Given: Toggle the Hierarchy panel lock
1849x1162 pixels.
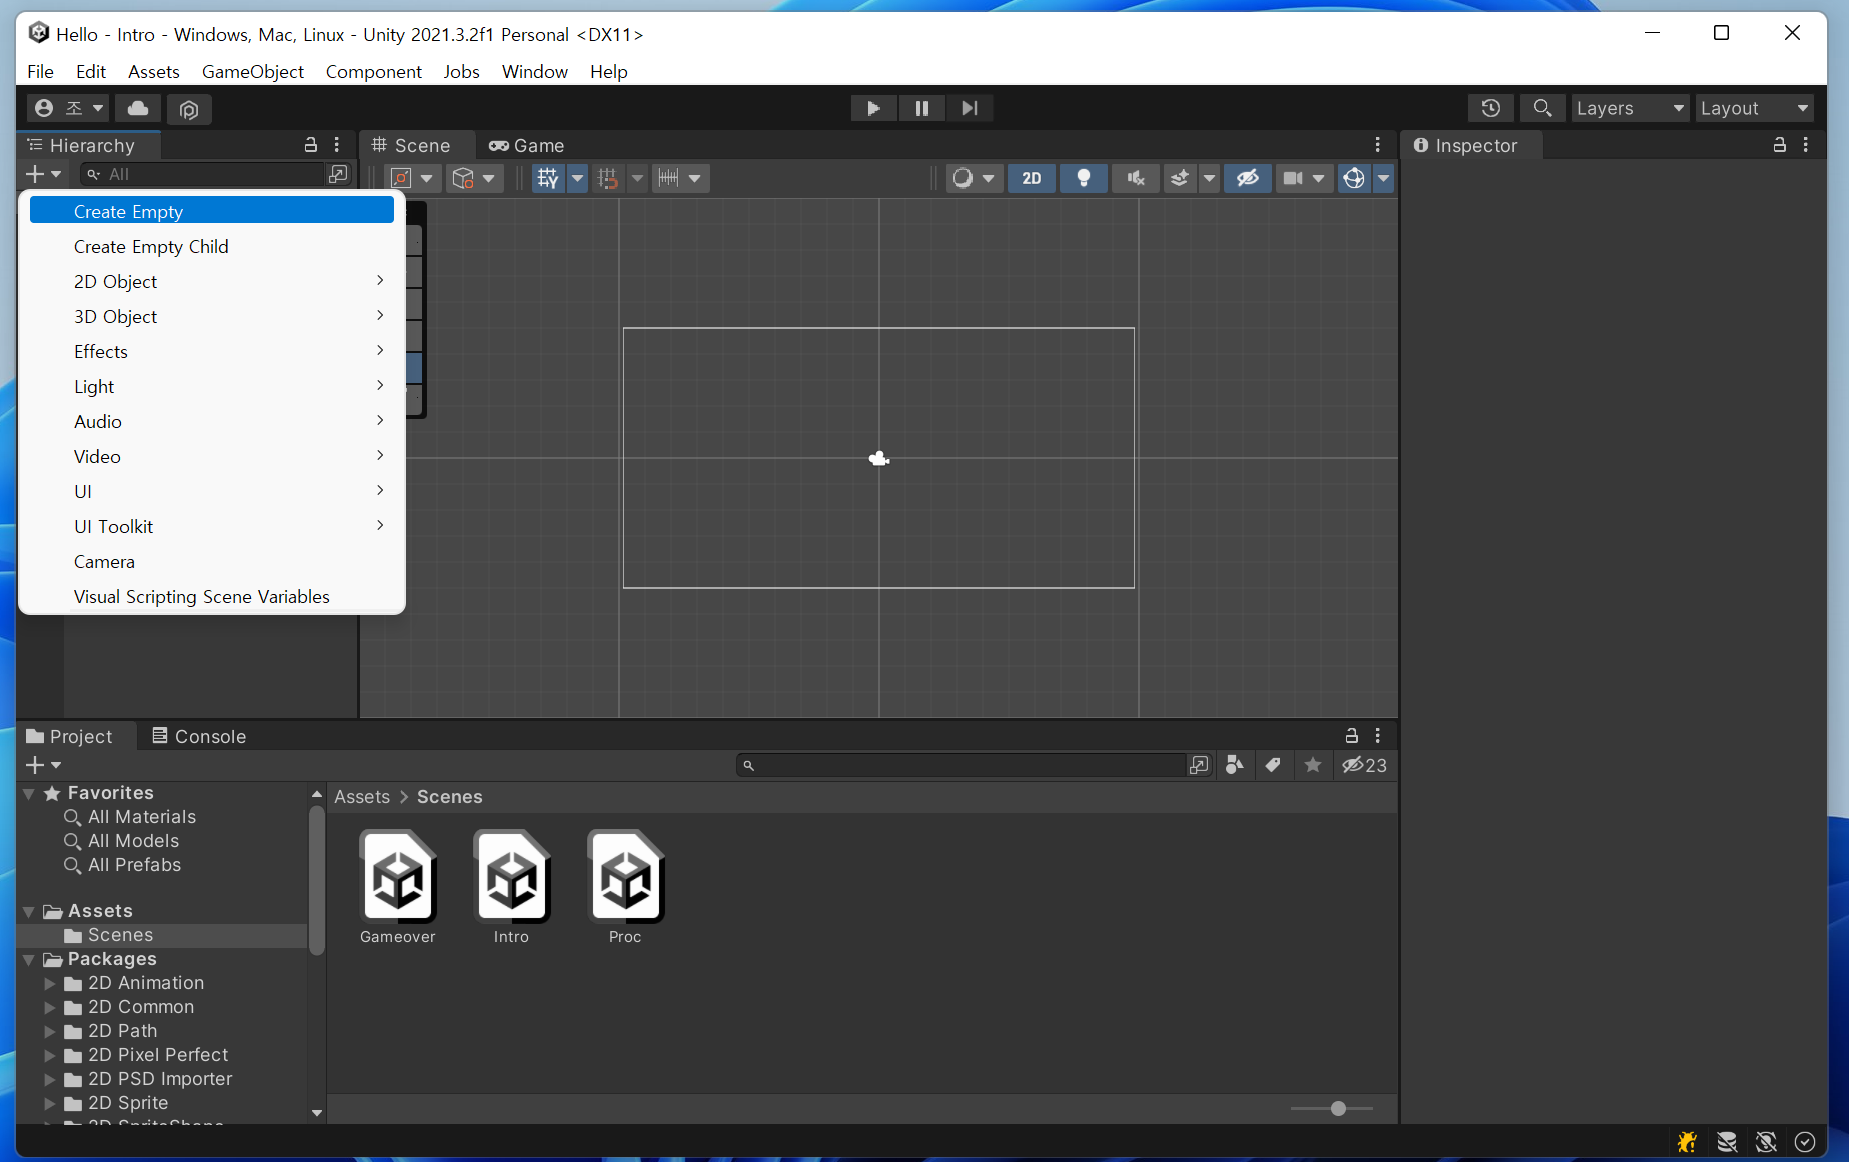Looking at the screenshot, I should click(x=311, y=145).
